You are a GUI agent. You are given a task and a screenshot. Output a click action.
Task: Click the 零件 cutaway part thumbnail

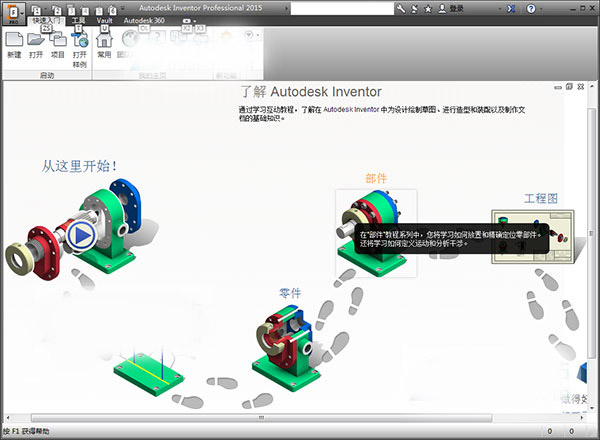click(x=287, y=347)
